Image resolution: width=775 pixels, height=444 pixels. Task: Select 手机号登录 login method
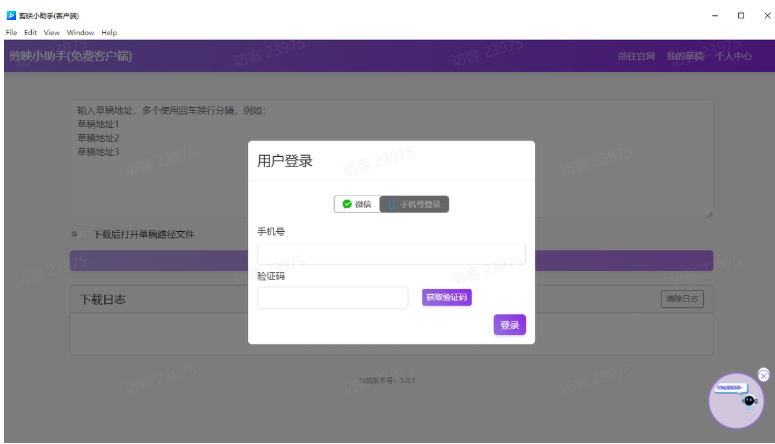[414, 204]
